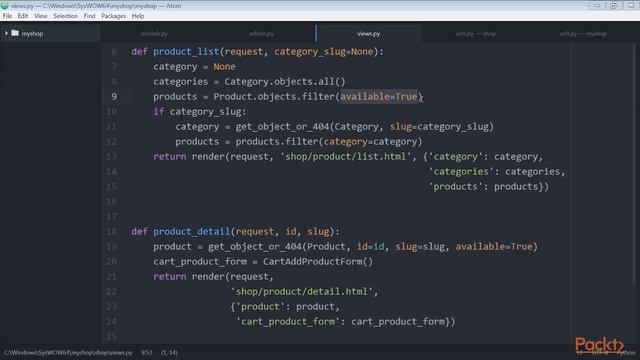
Task: Click 'category = None' on line 7
Action: [x=194, y=67]
